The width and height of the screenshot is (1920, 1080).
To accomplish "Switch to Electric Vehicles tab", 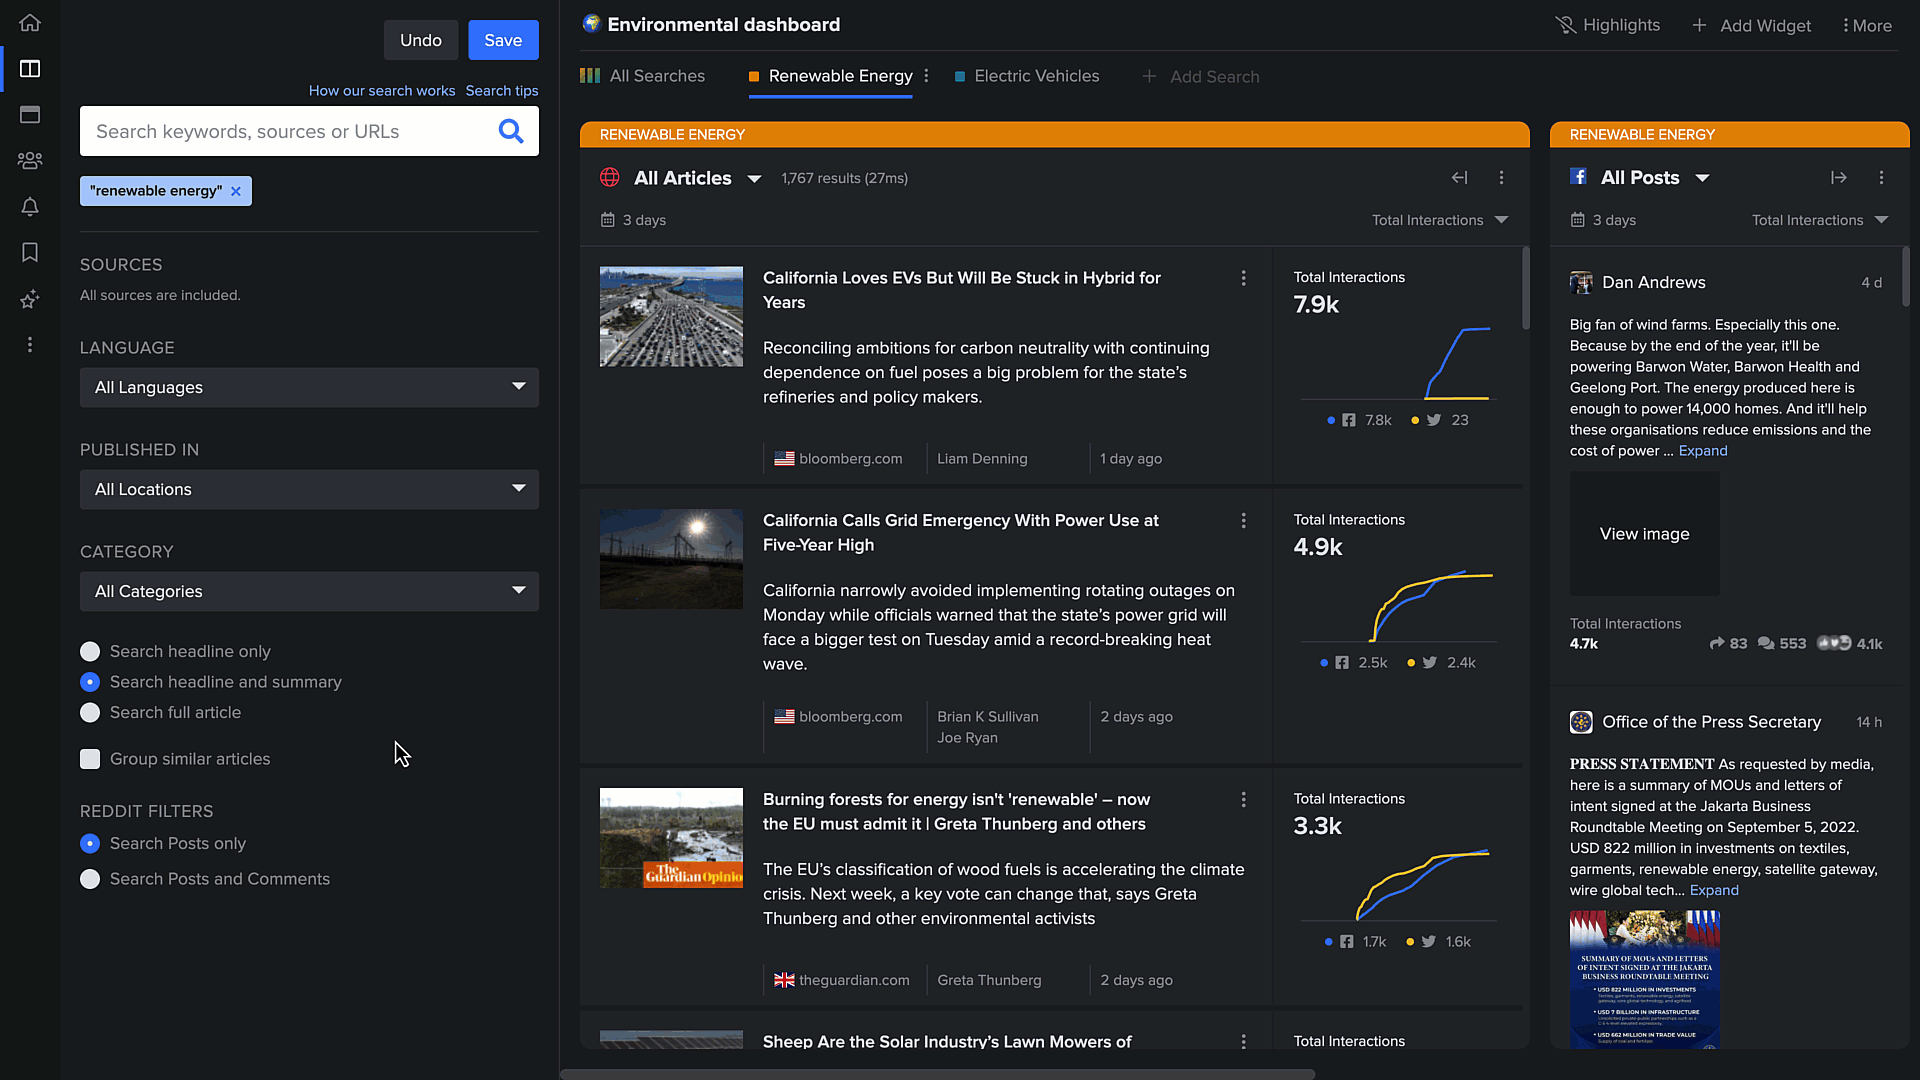I will pos(1027,76).
